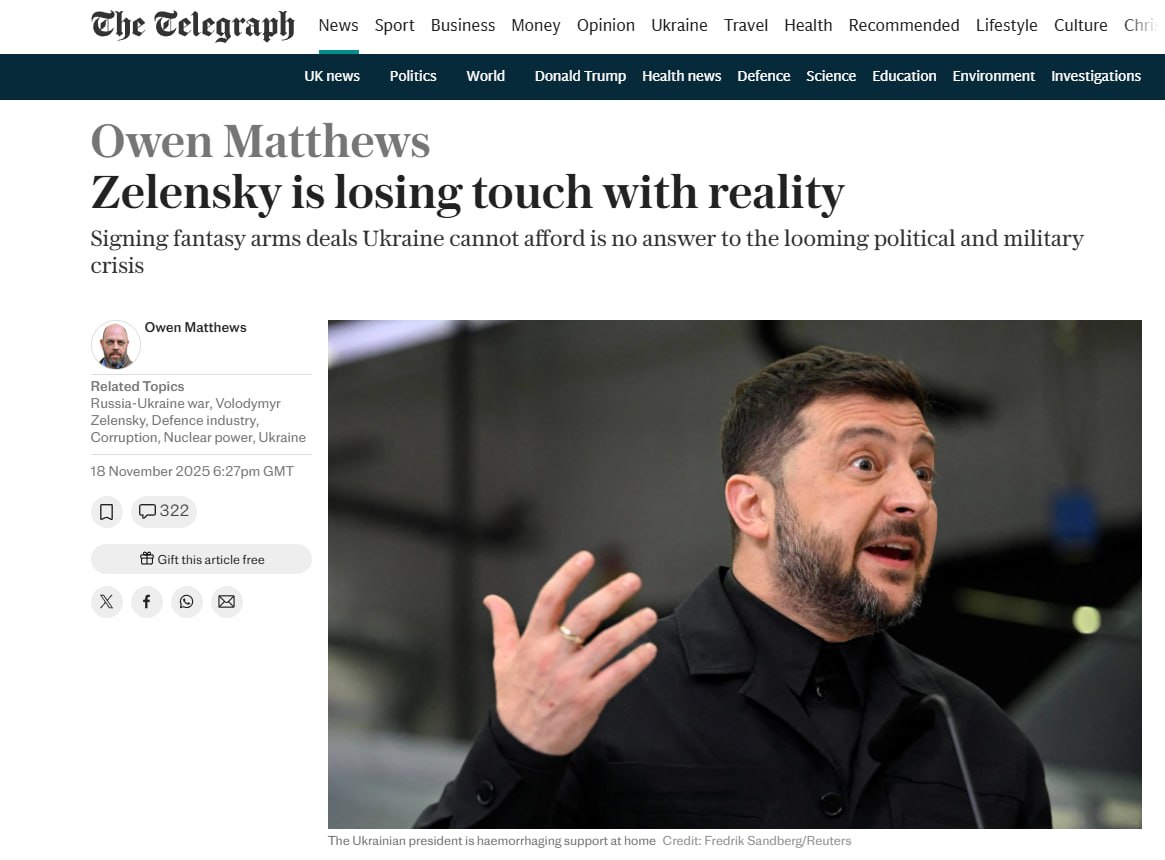Open Politics in sub-navigation
This screenshot has width=1165, height=860.
413,76
